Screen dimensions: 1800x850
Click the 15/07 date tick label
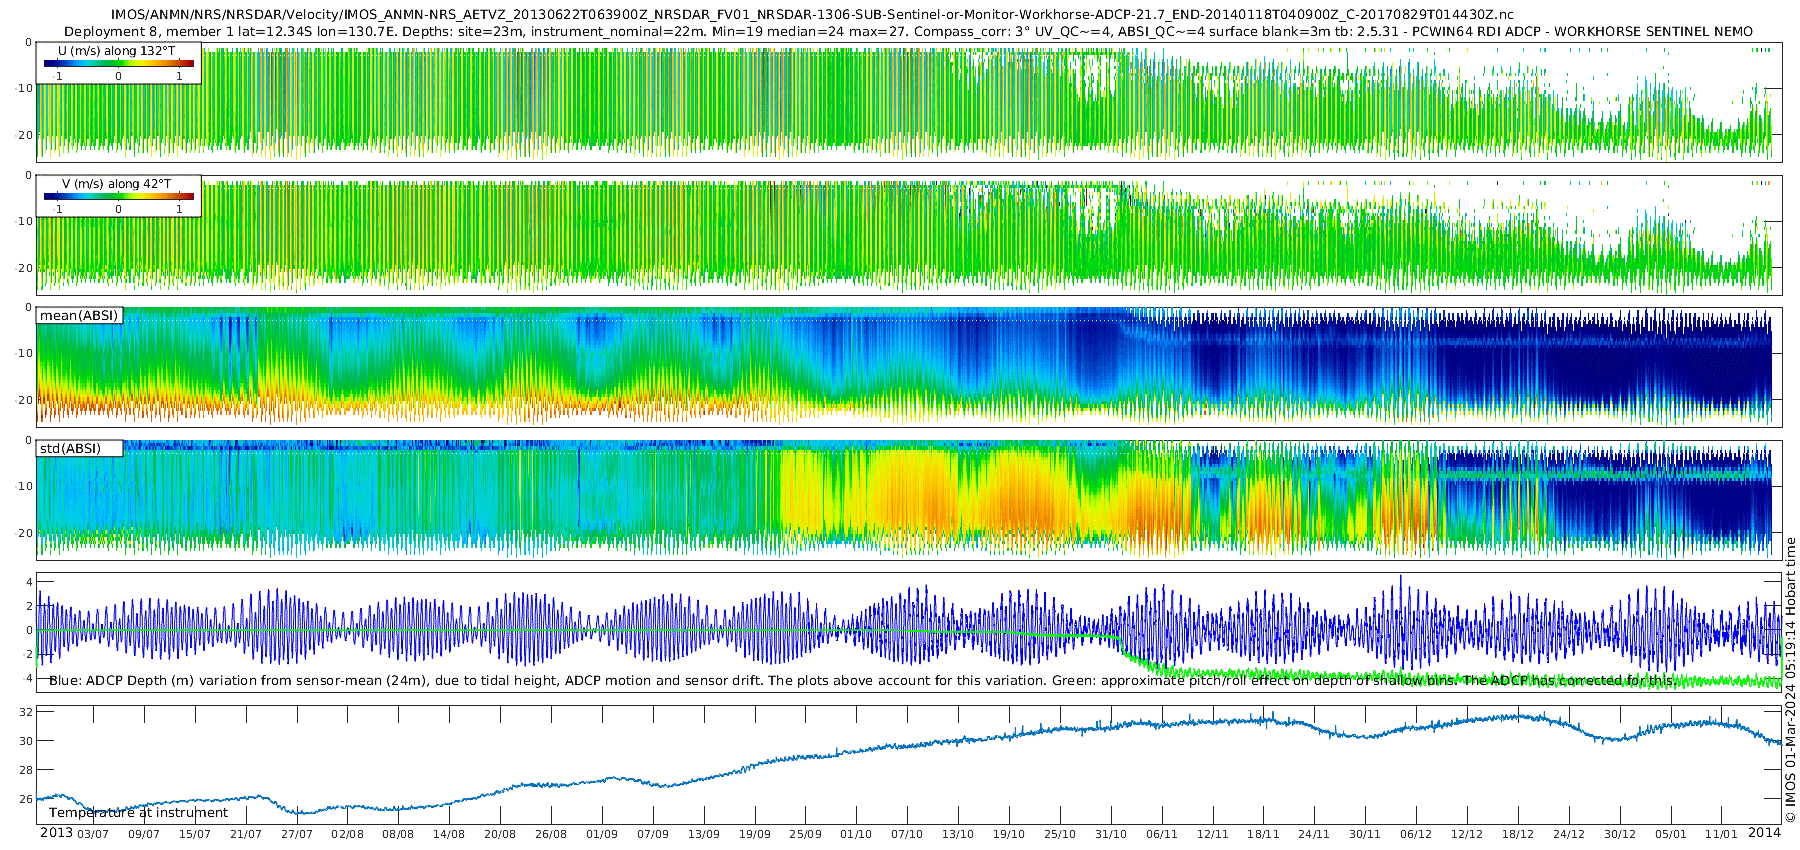[x=195, y=834]
